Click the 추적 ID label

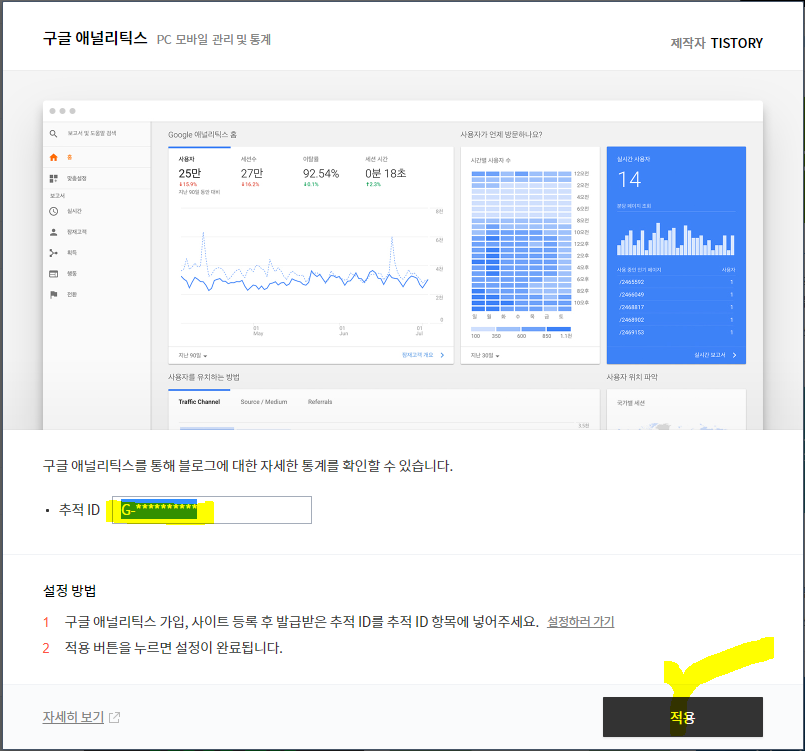pos(79,510)
